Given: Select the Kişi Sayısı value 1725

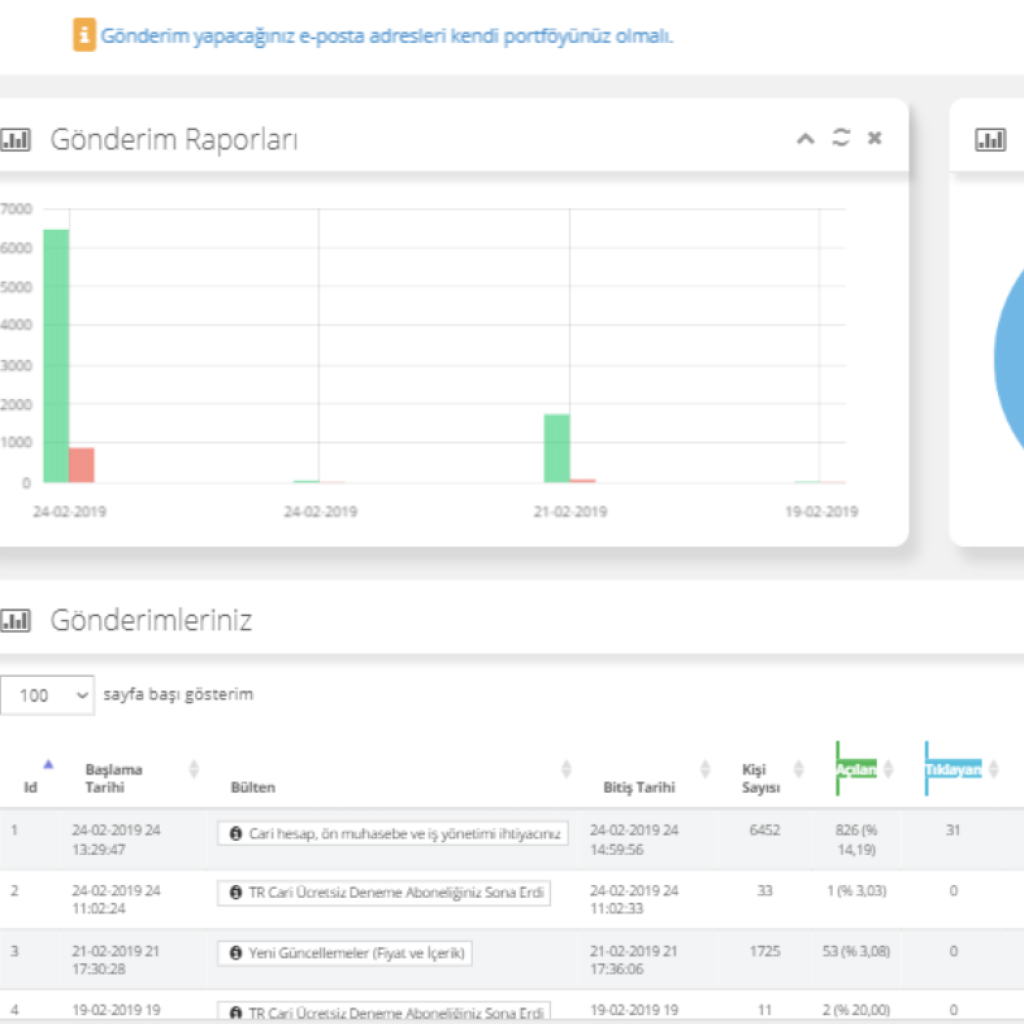Looking at the screenshot, I should coord(765,951).
